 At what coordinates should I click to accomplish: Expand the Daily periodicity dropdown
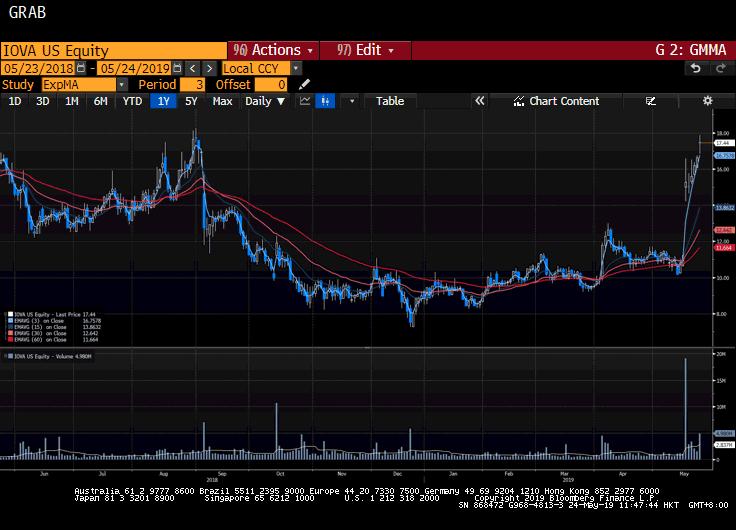tap(265, 101)
